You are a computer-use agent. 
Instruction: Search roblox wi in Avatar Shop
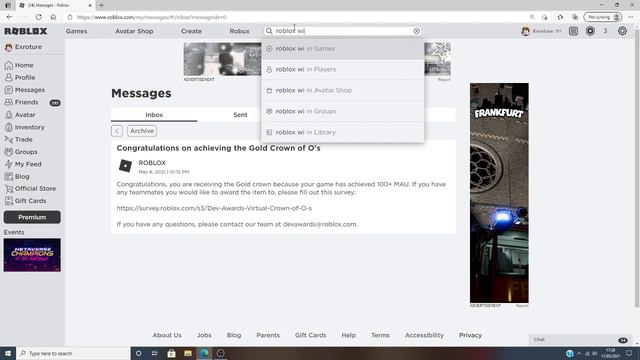pos(342,90)
